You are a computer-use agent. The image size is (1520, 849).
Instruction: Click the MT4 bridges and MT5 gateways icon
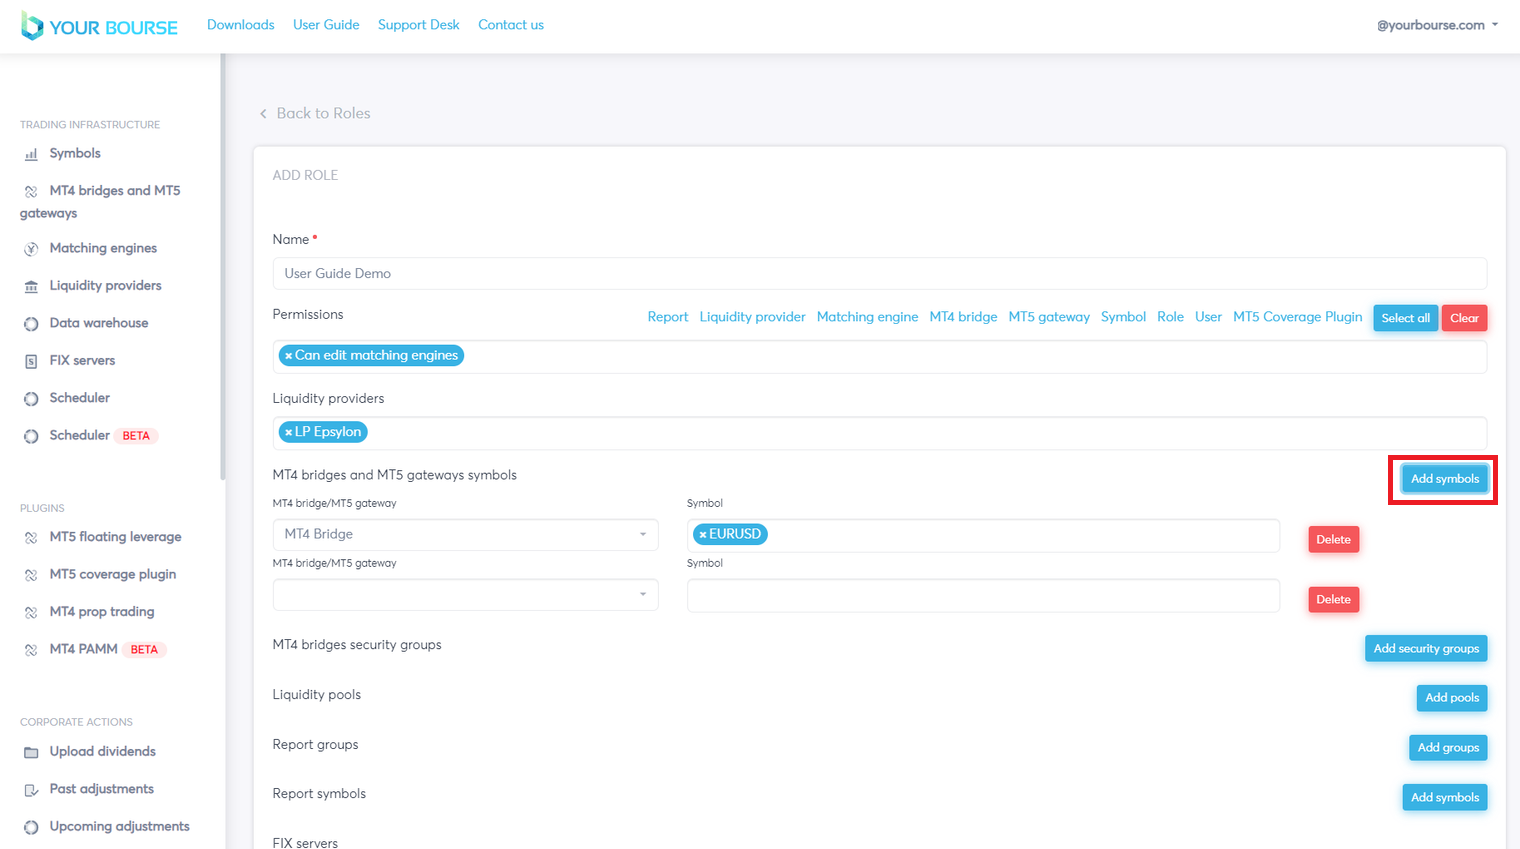pos(31,191)
